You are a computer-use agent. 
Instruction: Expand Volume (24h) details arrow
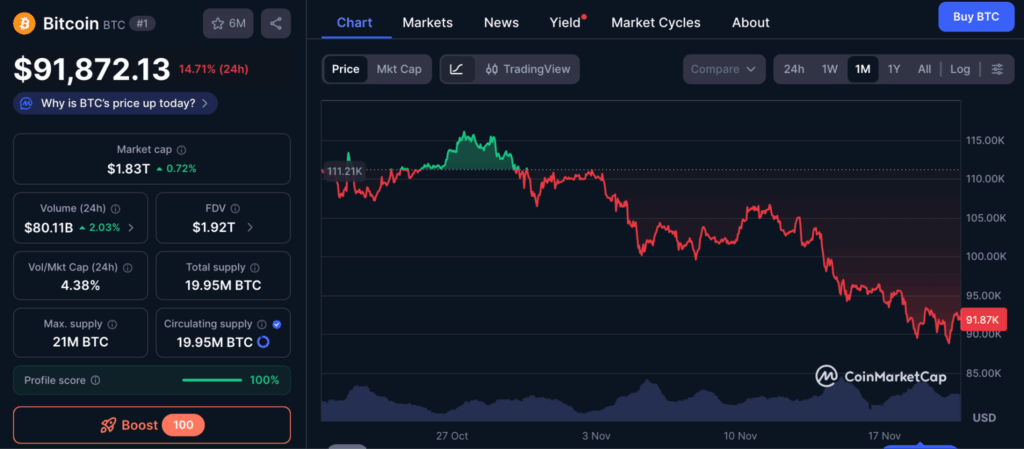pyautogui.click(x=131, y=228)
